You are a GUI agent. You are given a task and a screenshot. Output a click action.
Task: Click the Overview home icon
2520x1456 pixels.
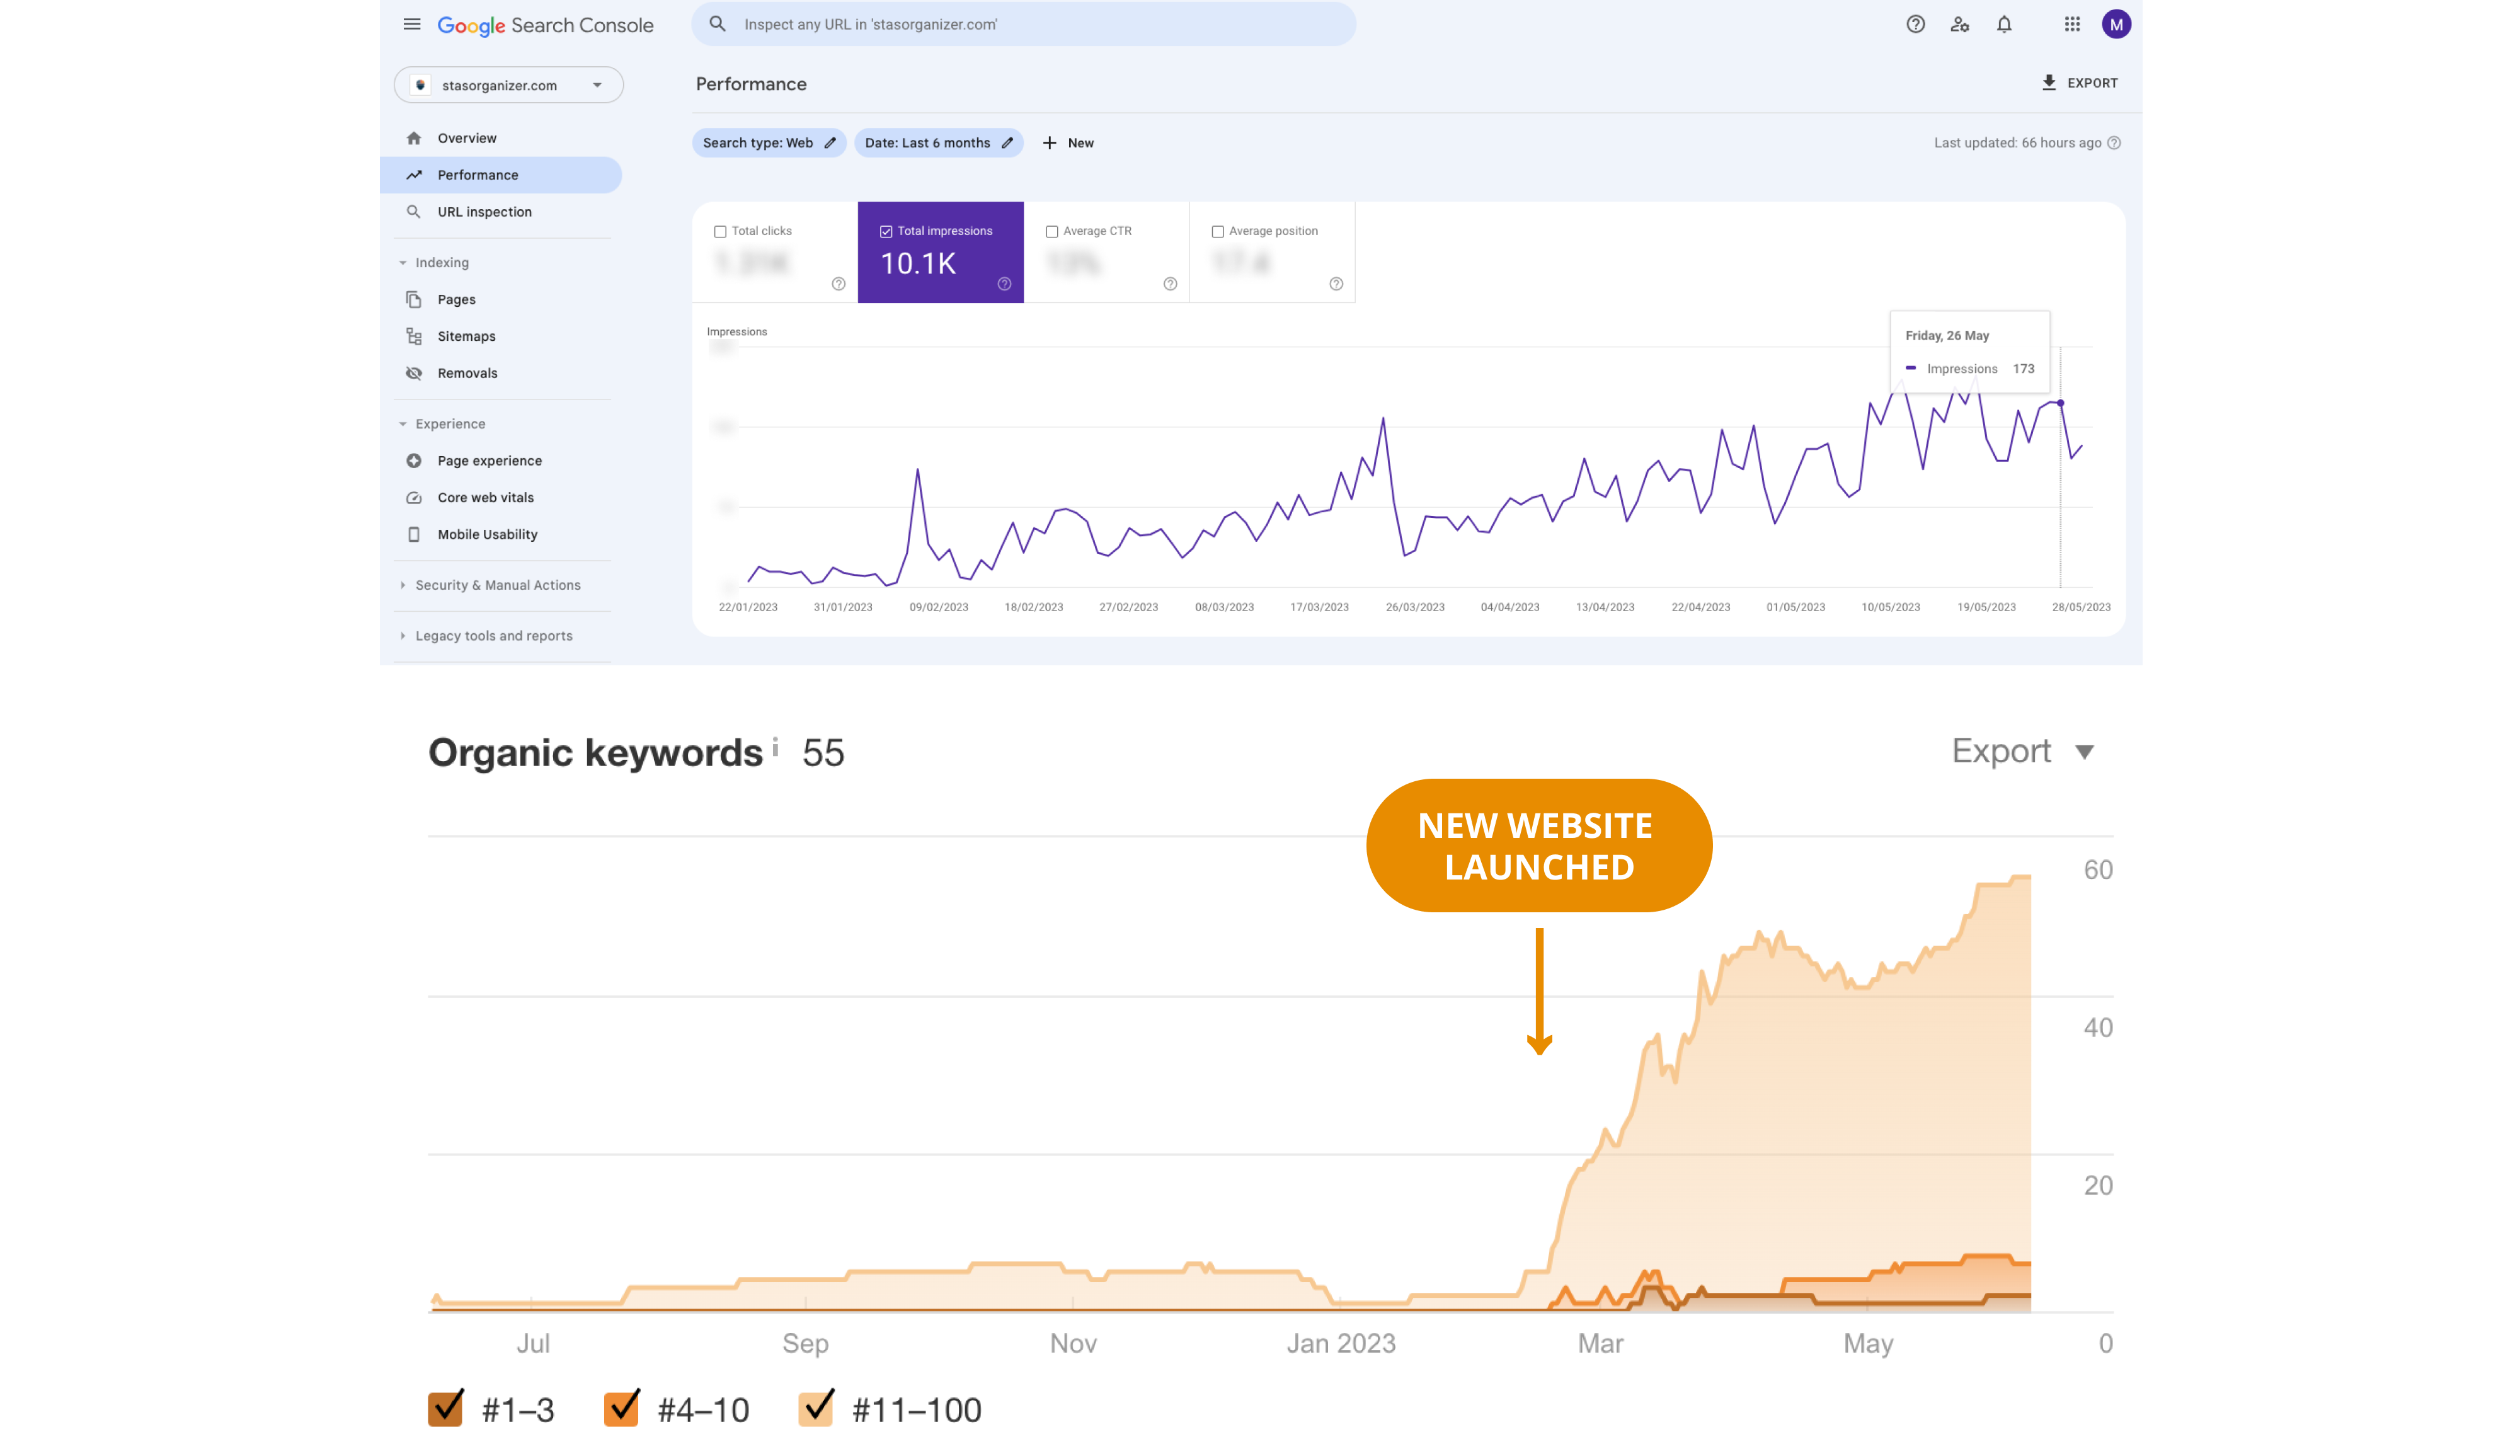point(414,138)
